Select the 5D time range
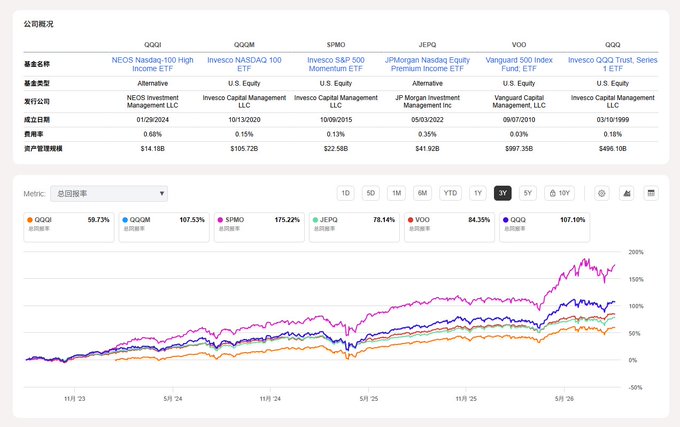The image size is (680, 427). pyautogui.click(x=371, y=193)
